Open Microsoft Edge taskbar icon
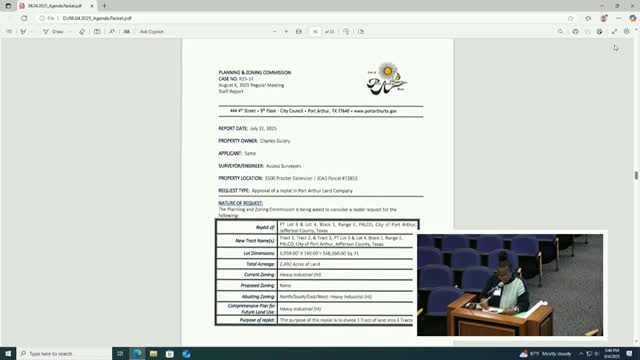640x360 pixels. 138,353
